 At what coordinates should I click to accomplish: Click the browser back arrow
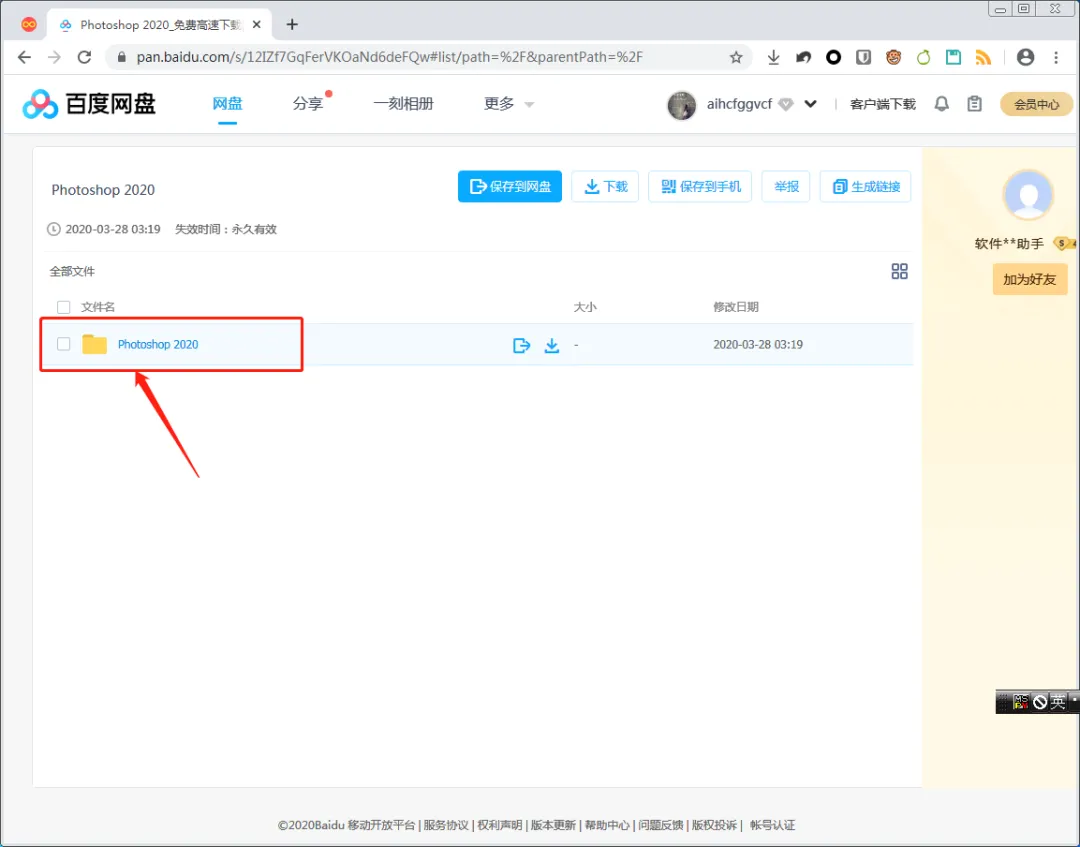24,57
